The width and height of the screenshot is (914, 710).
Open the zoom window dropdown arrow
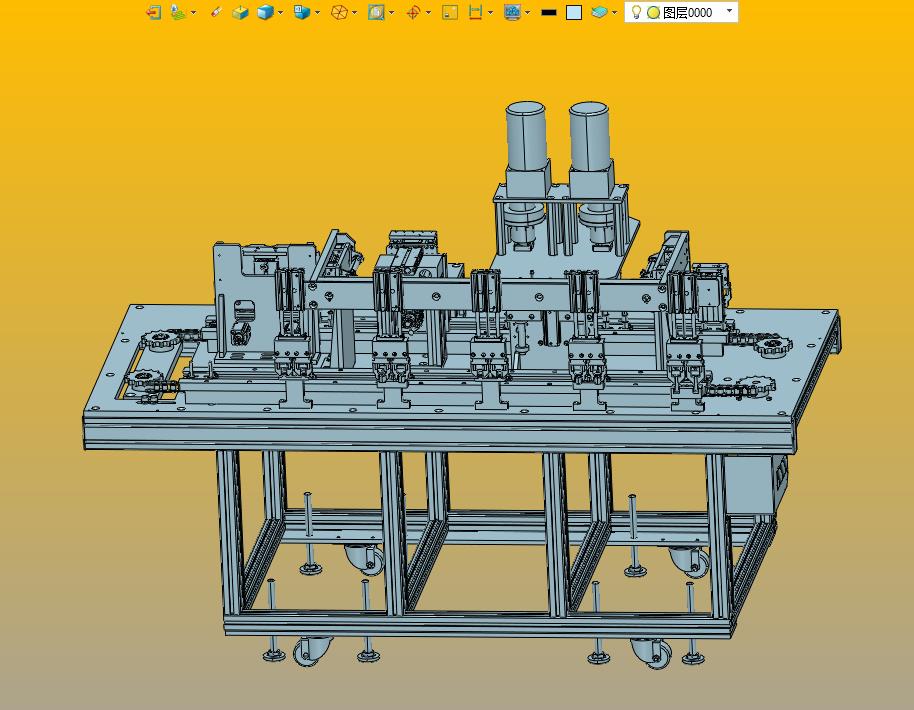(x=391, y=12)
